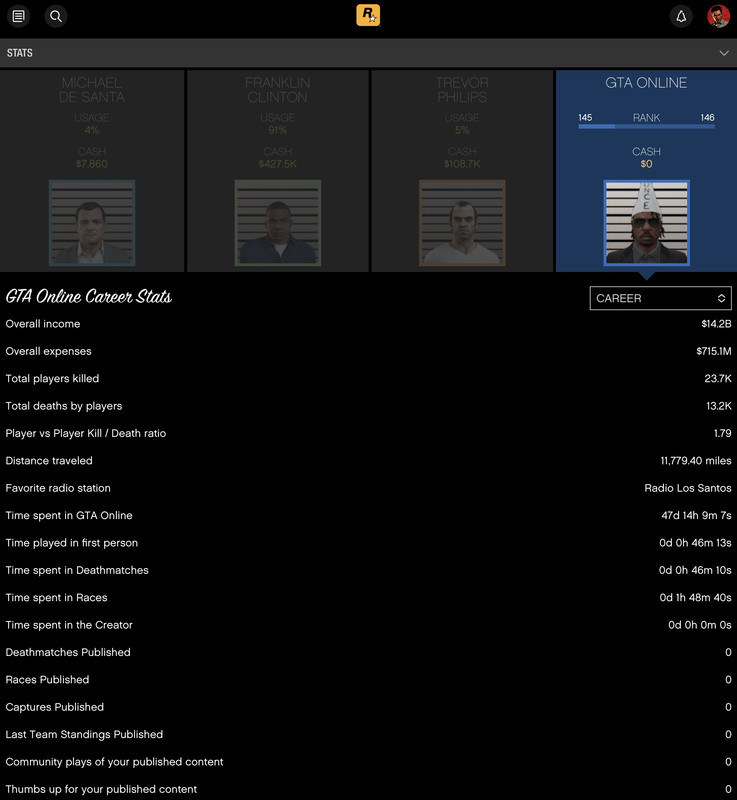
Task: Click the Rockstar Games Social Club logo
Action: pyautogui.click(x=368, y=15)
